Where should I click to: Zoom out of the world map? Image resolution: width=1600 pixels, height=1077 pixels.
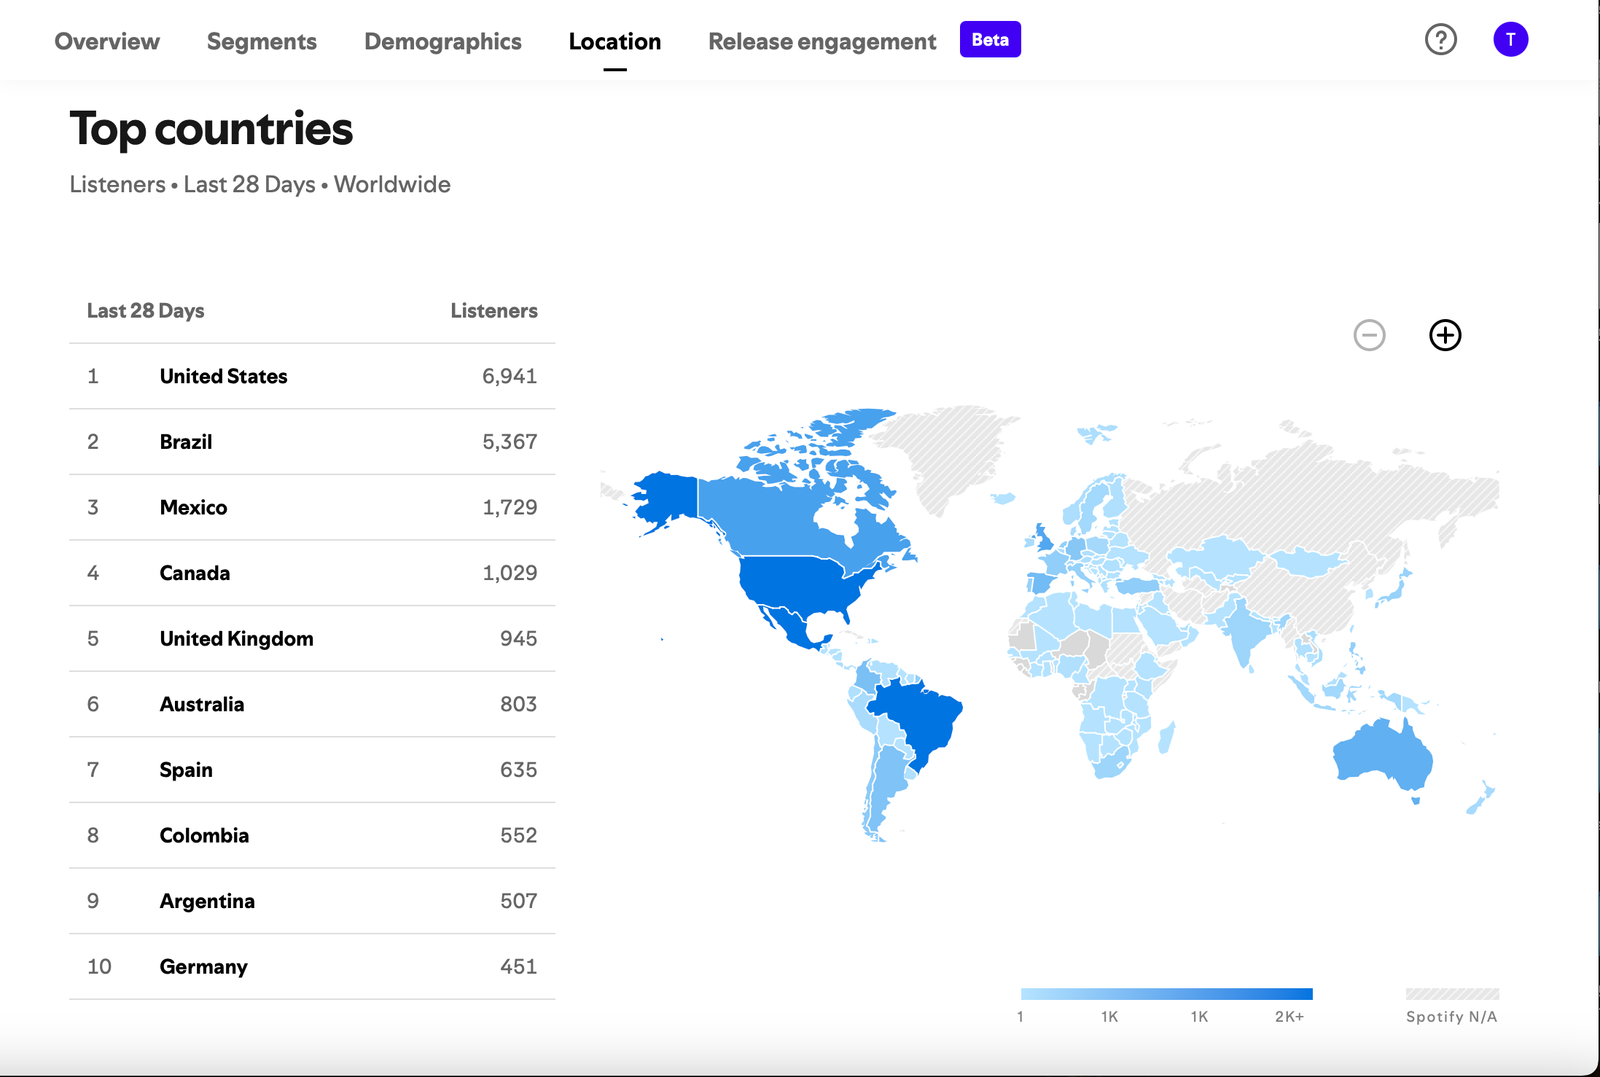click(x=1369, y=335)
